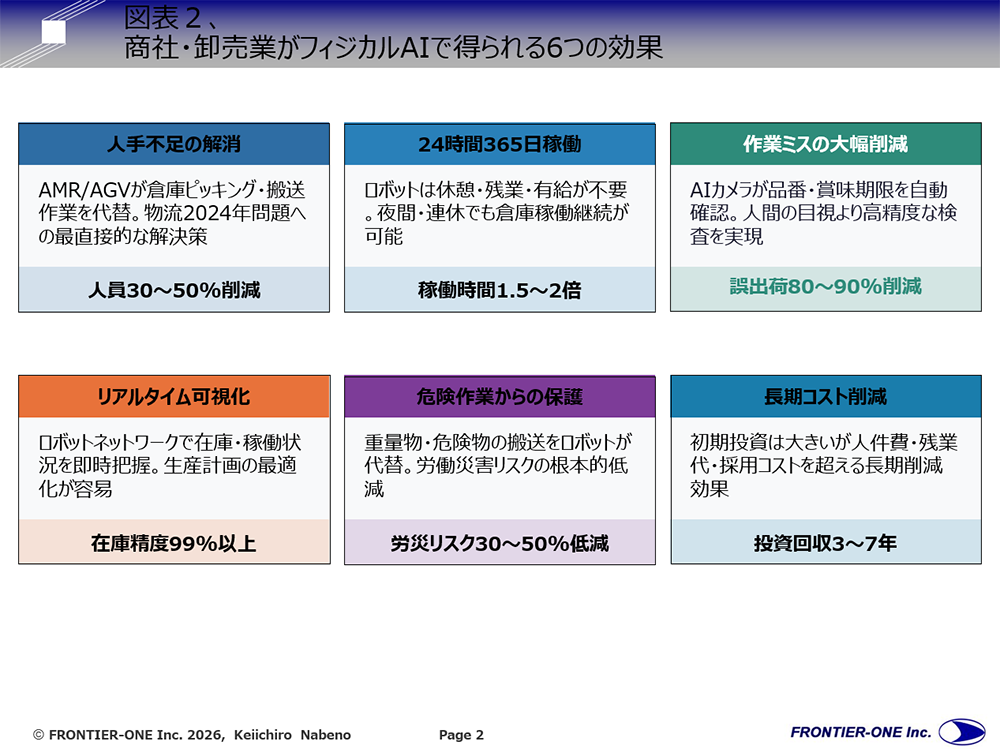
Task: Click the 'AMR/AGVが倉庫ピッキング' description text
Action: coord(172,213)
